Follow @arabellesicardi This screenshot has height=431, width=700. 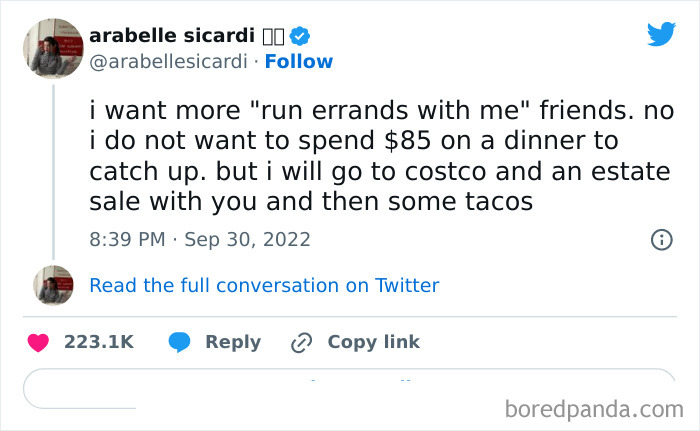coord(298,61)
